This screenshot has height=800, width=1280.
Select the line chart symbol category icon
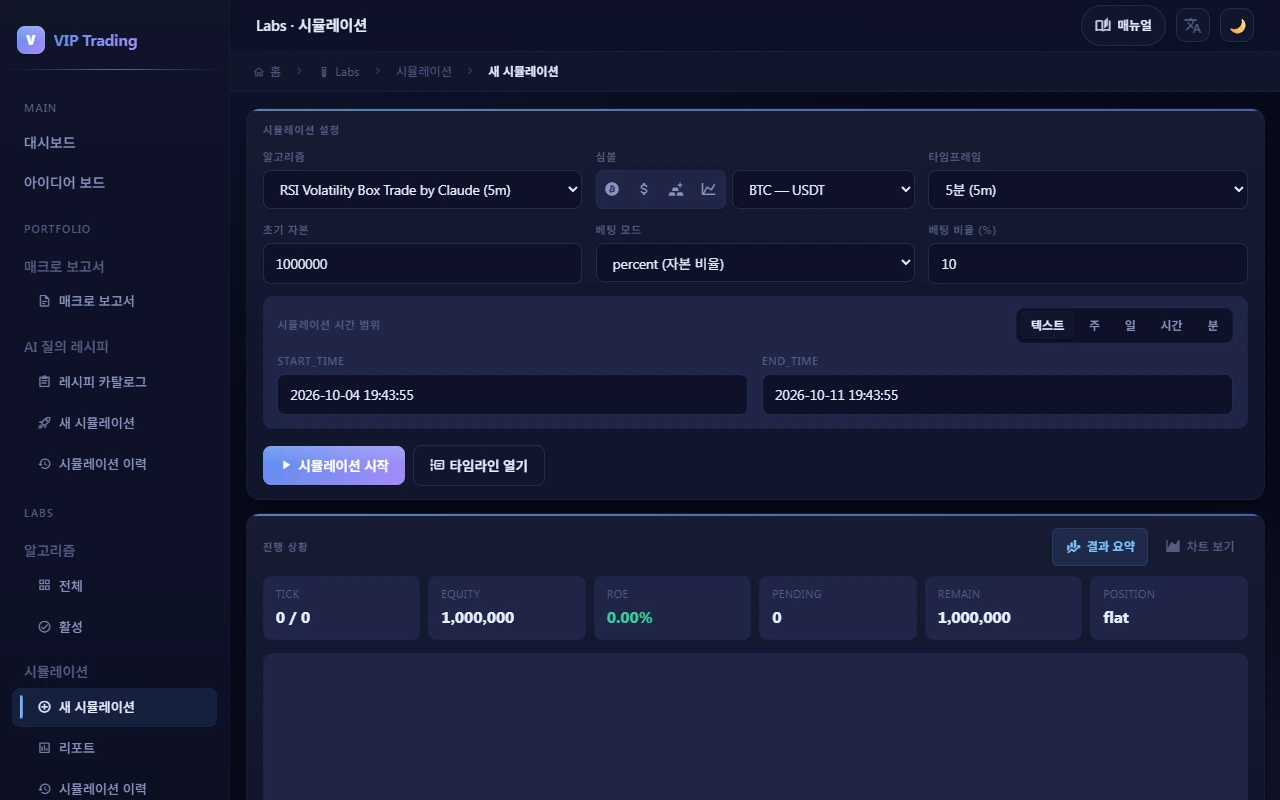tap(708, 189)
